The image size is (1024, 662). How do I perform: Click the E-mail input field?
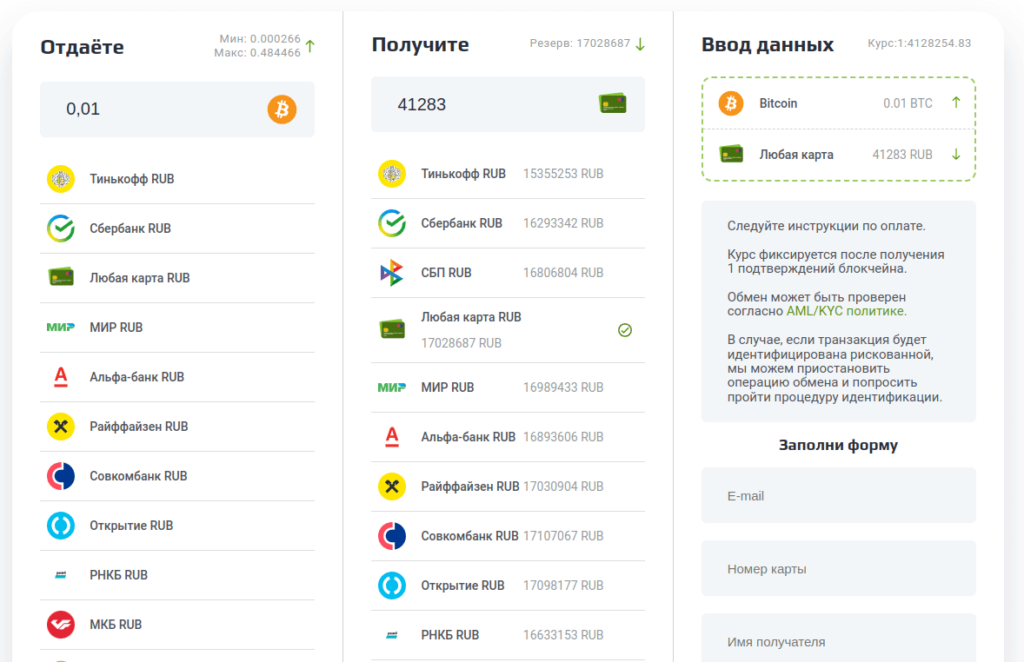[x=838, y=495]
